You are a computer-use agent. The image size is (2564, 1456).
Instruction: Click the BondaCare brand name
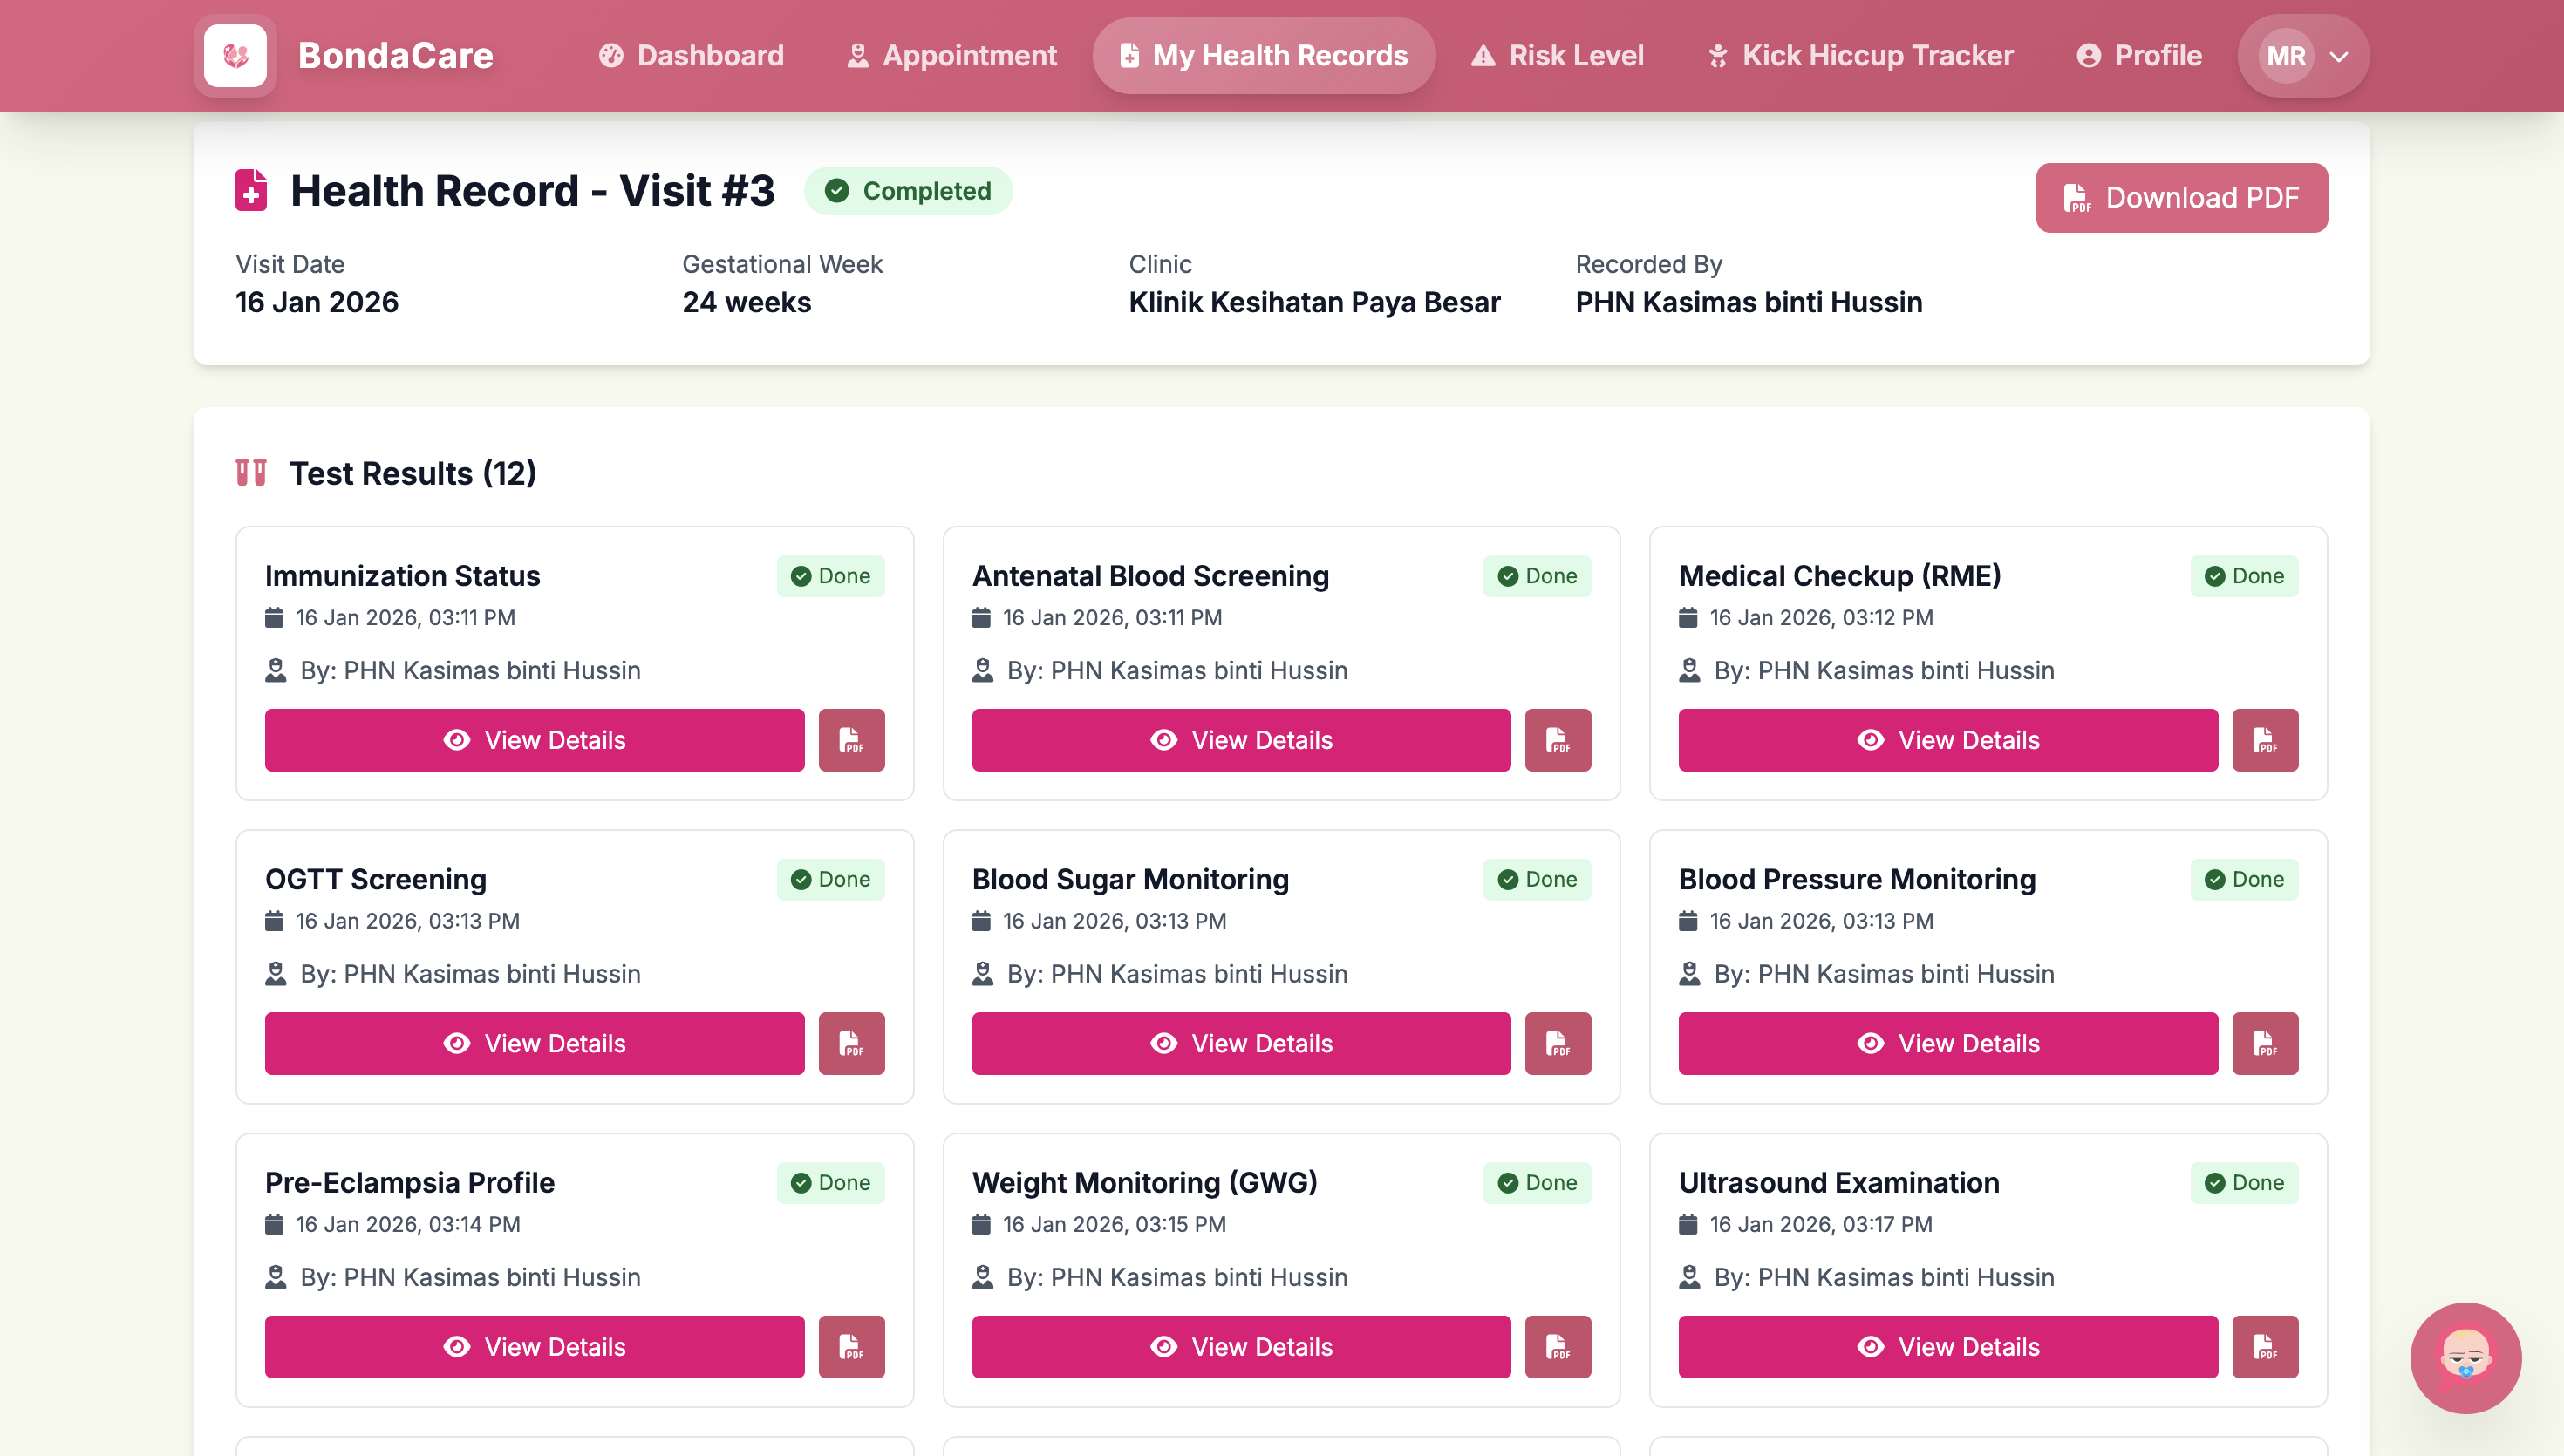pos(396,55)
